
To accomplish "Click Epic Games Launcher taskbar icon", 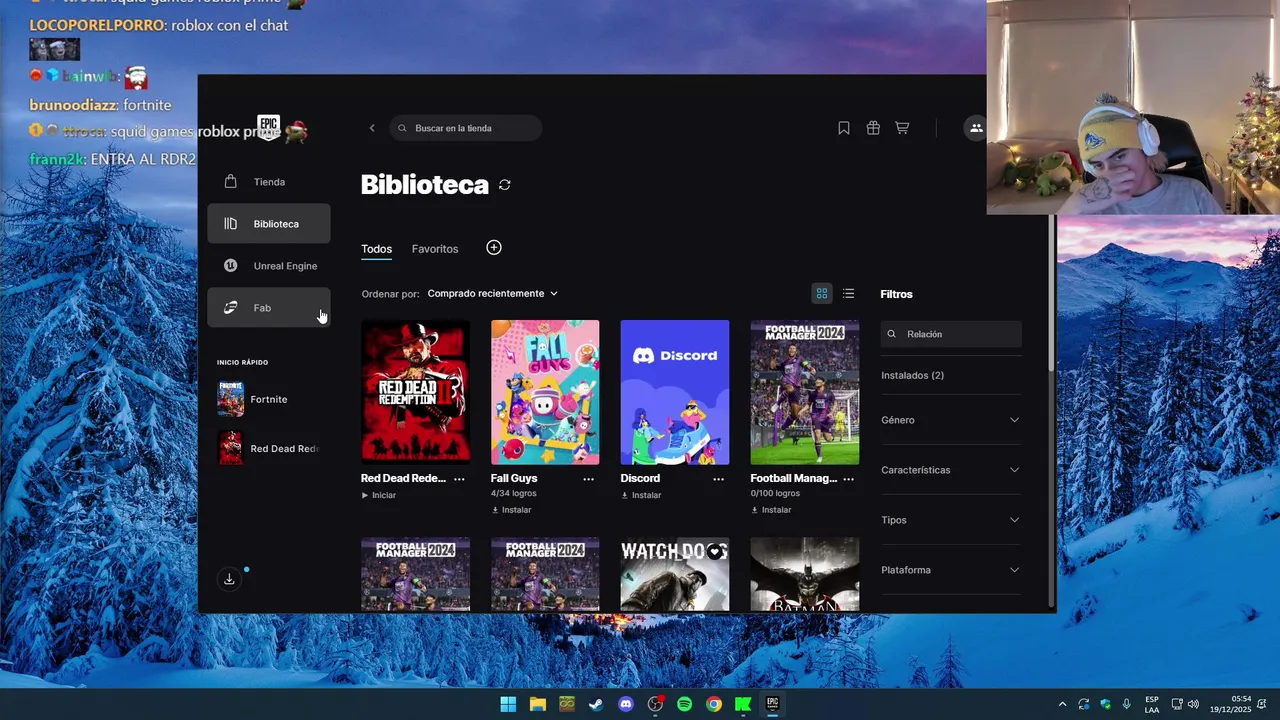I will [x=772, y=704].
